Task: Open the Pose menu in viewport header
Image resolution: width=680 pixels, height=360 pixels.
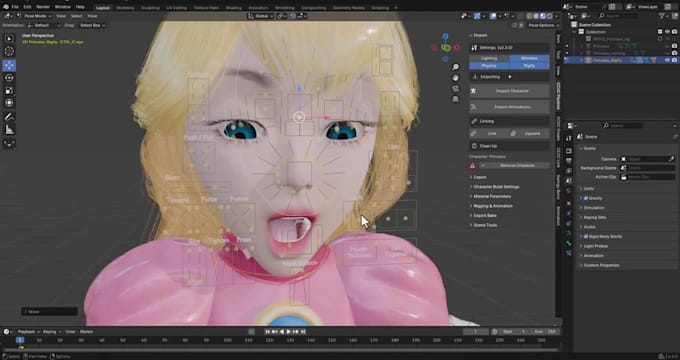Action: [92, 16]
